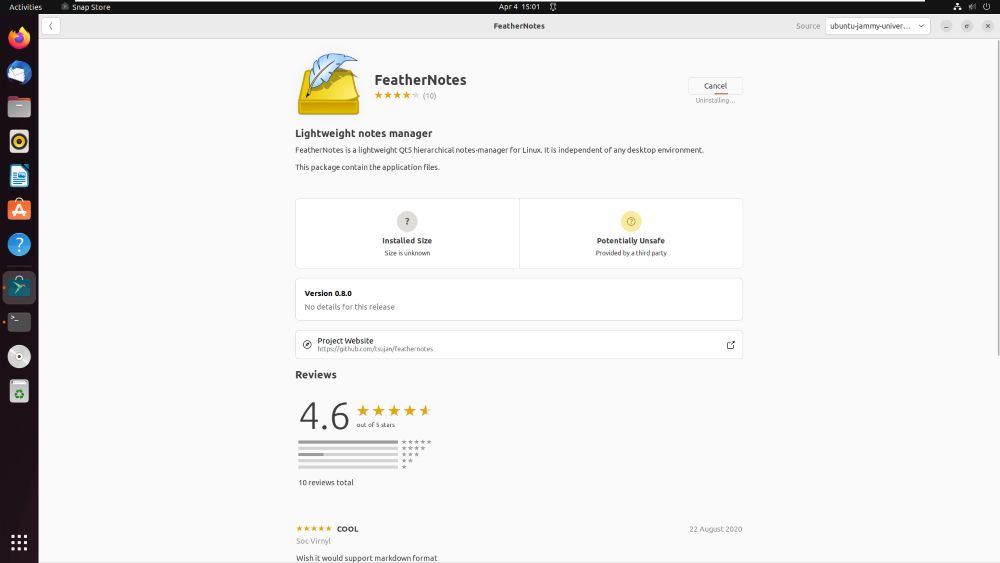Click the "Reviews" section heading
Screen dimensions: 1000x563
coord(316,375)
